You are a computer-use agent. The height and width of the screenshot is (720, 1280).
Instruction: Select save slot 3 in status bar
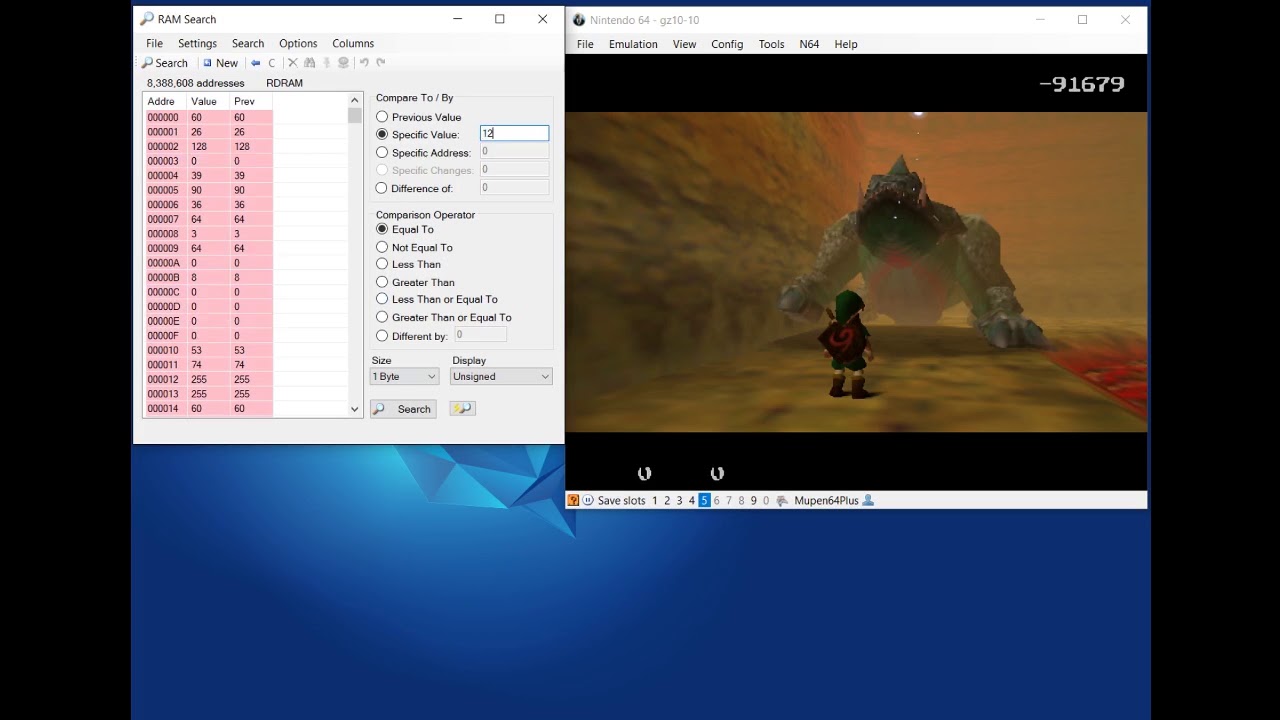coord(679,501)
